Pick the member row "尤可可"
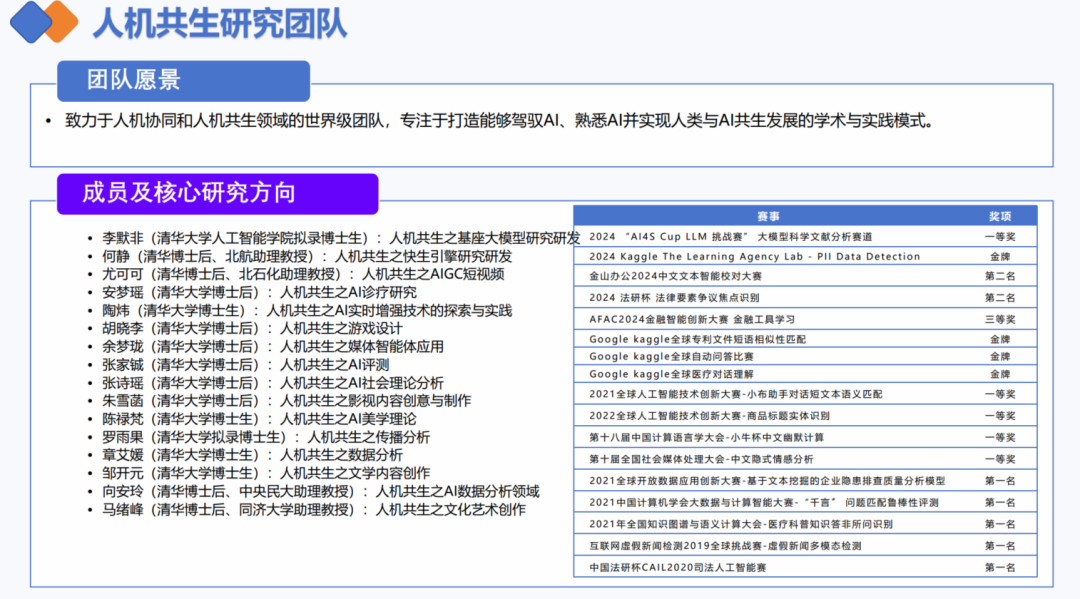1080x599 pixels. [x=303, y=274]
